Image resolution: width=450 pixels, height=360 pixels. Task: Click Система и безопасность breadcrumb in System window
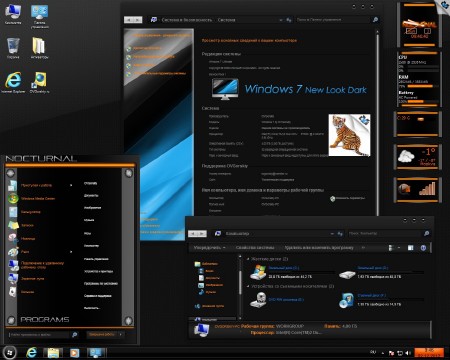tap(186, 20)
